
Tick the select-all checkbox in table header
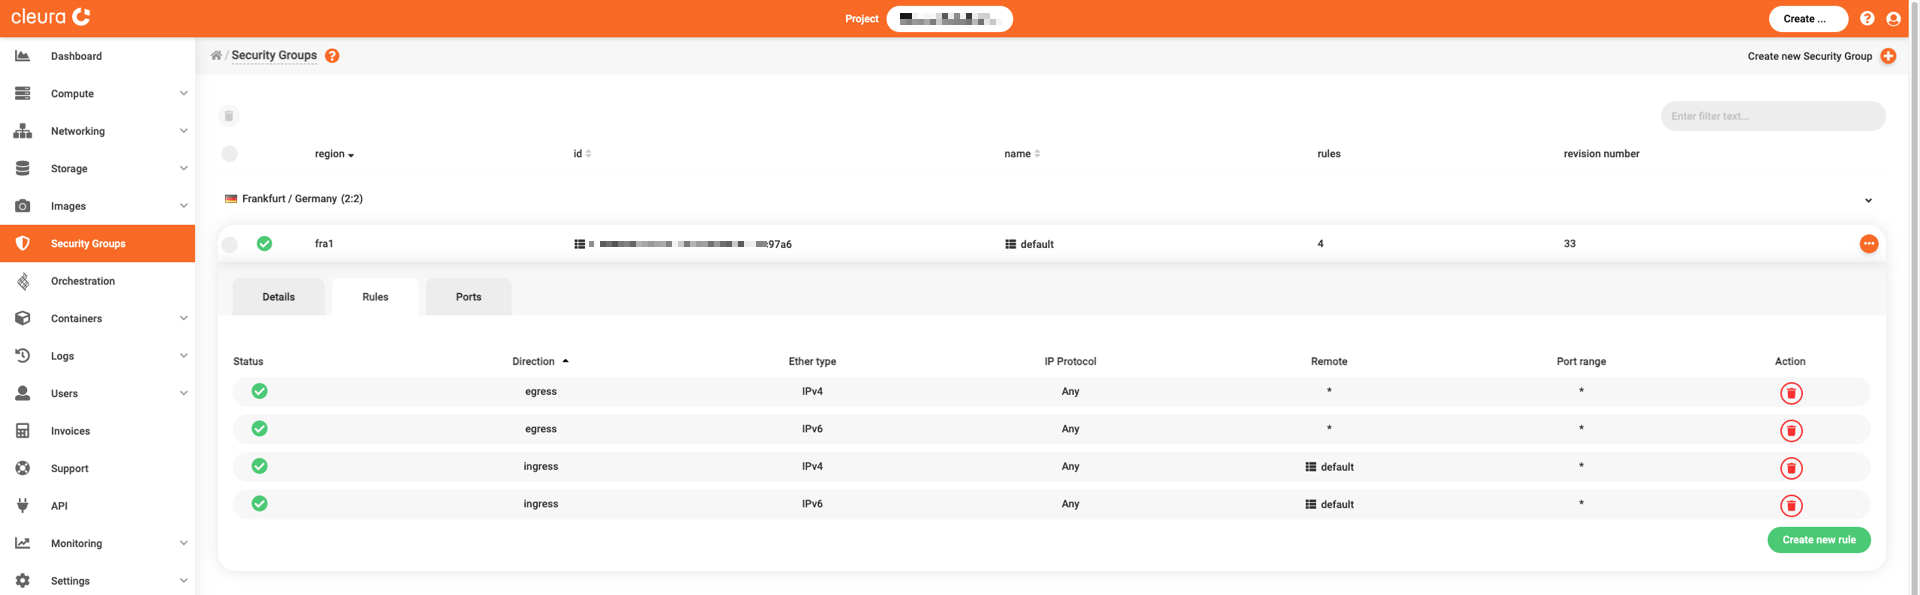click(230, 154)
